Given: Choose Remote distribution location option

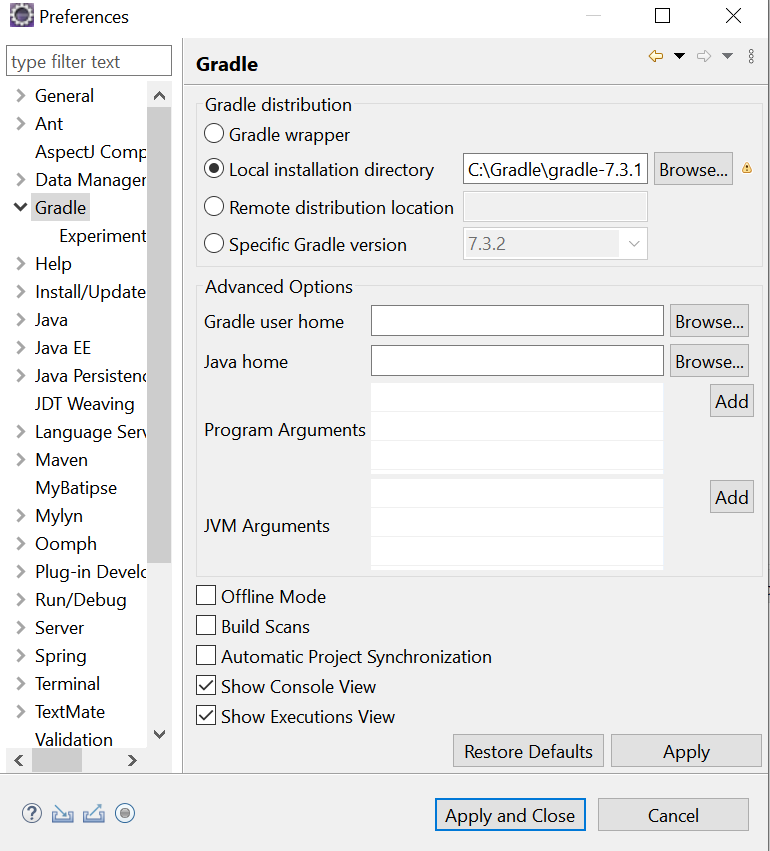Looking at the screenshot, I should tap(214, 206).
